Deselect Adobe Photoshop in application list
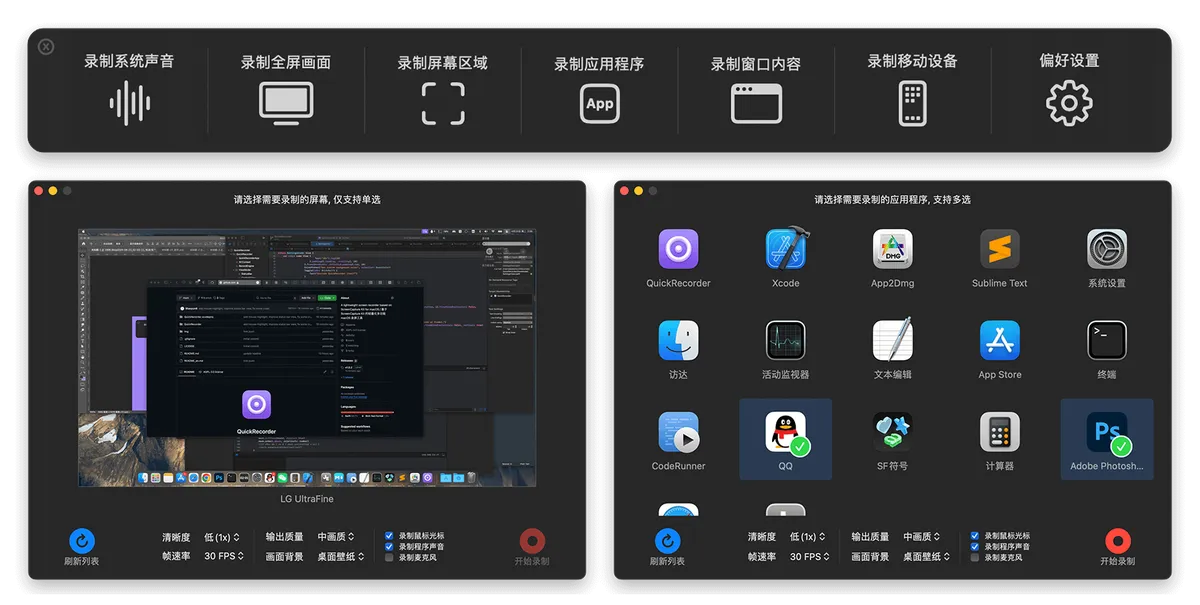The width and height of the screenshot is (1200, 605). pyautogui.click(x=1107, y=439)
